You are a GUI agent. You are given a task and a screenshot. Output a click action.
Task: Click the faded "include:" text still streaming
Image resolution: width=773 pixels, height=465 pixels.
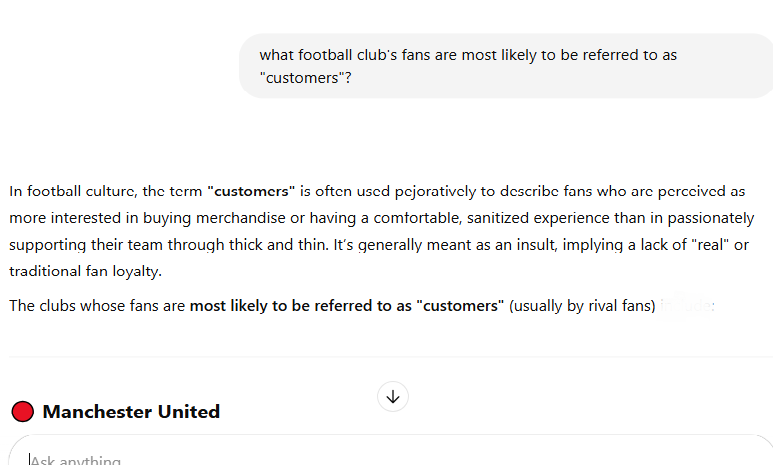pyautogui.click(x=687, y=306)
